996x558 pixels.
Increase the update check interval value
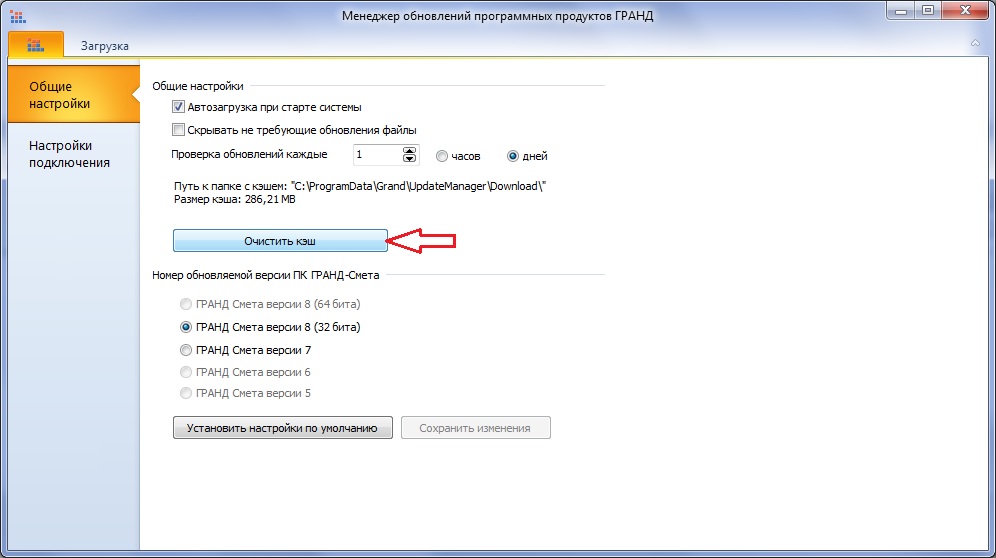click(410, 151)
